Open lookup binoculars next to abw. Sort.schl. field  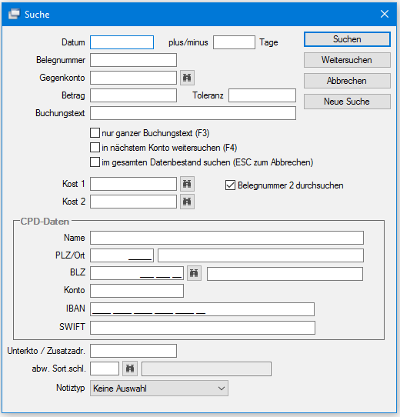click(x=130, y=369)
